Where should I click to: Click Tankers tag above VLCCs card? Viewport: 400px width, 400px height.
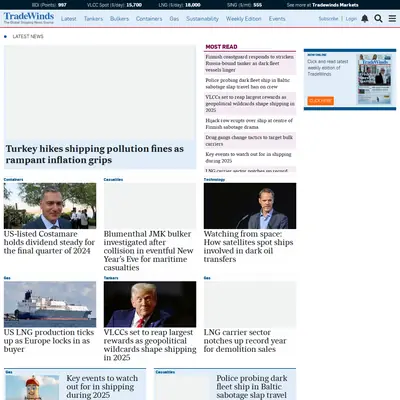(111, 278)
